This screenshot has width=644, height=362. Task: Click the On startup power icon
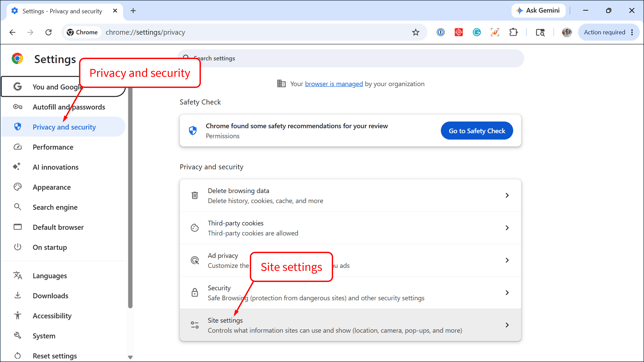[17, 247]
